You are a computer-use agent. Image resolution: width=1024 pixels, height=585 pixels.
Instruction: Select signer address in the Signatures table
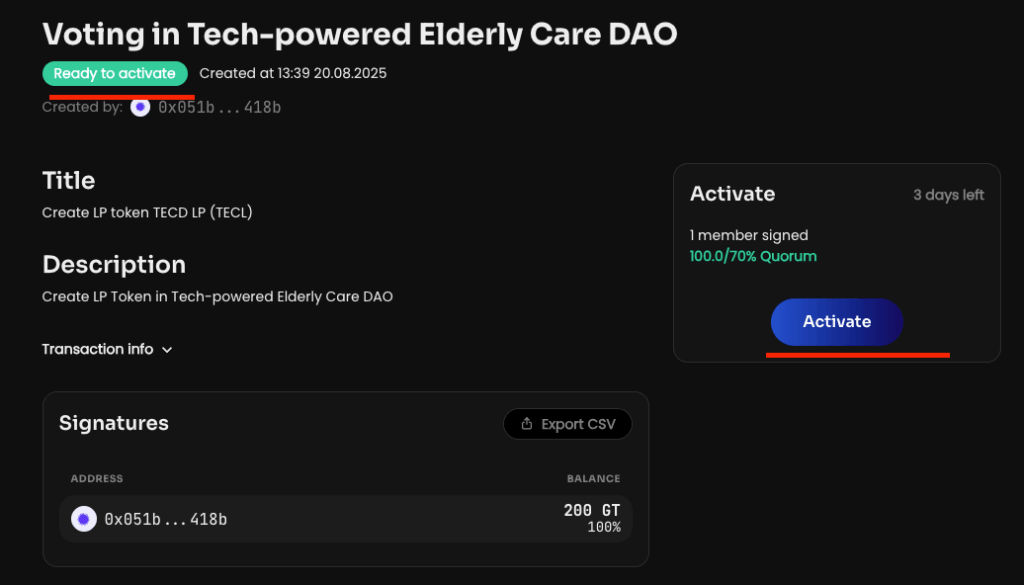click(165, 519)
